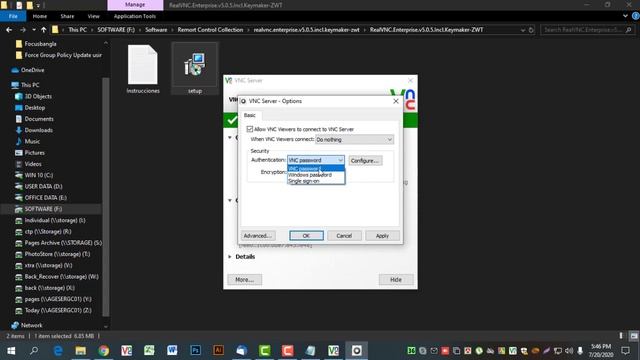
Task: Choose VNC password in the list
Action: (316, 169)
